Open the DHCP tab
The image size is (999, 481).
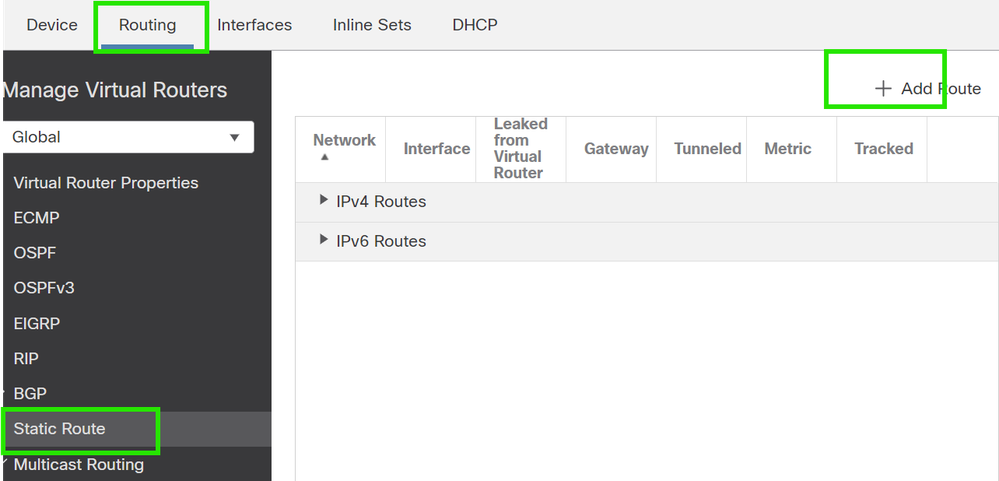click(475, 25)
